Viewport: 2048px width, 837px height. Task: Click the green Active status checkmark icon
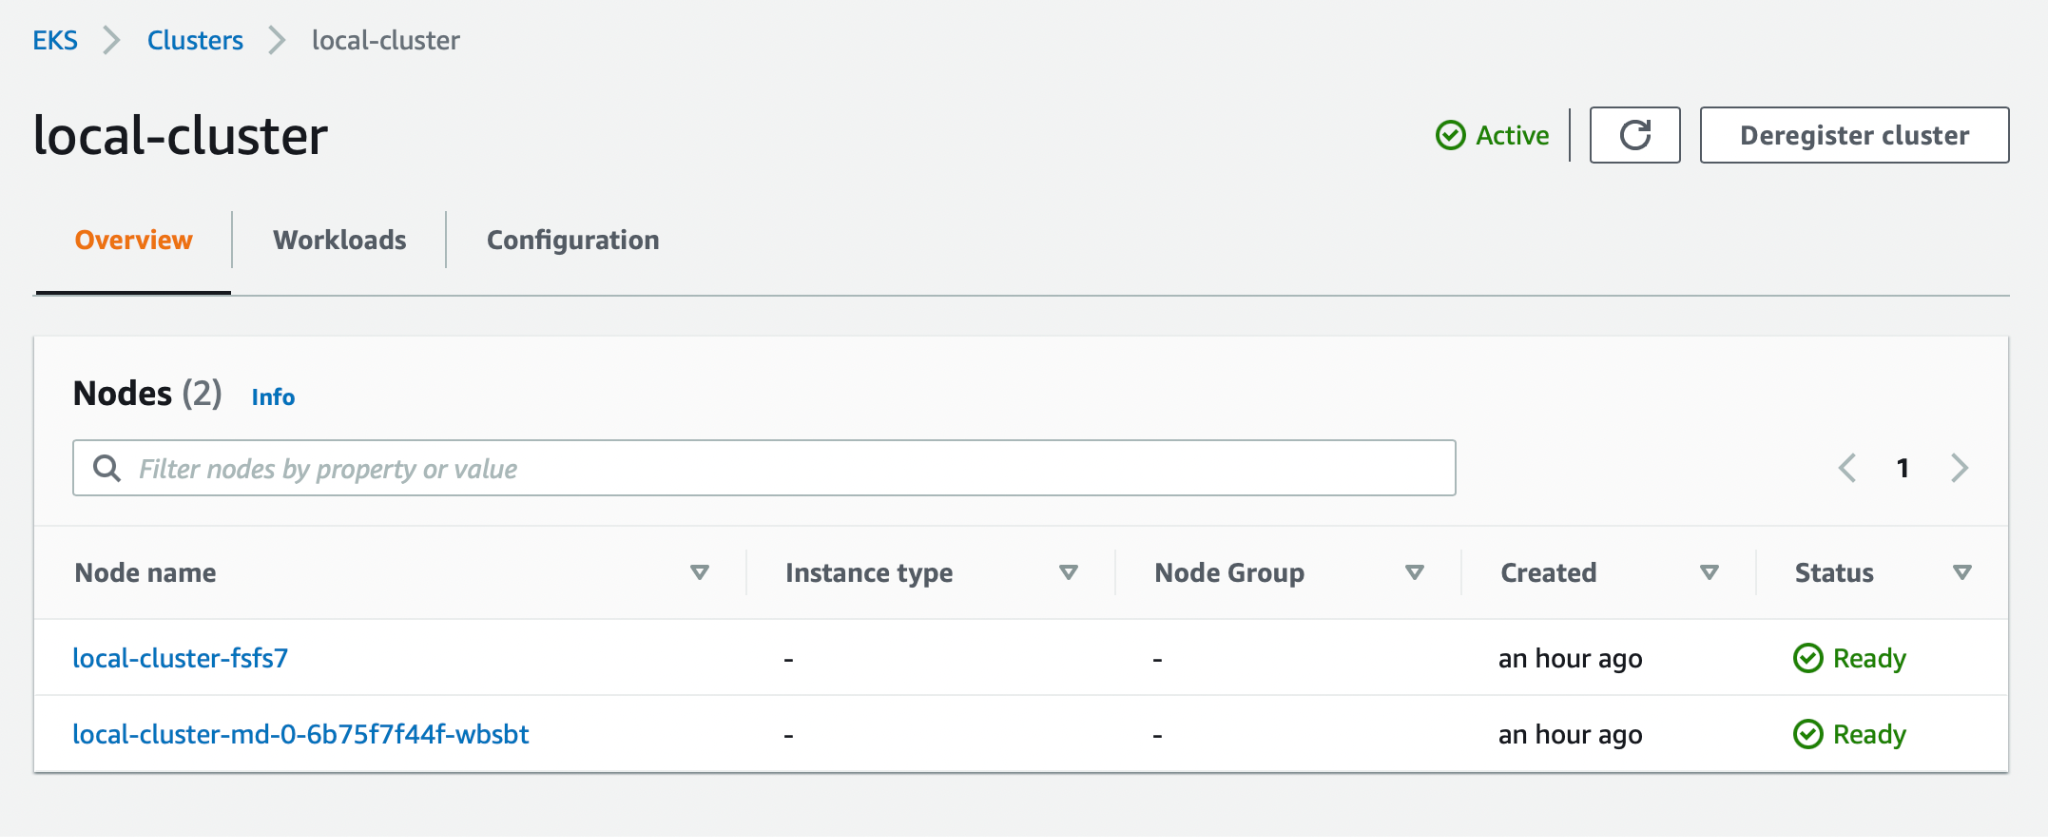click(1450, 135)
